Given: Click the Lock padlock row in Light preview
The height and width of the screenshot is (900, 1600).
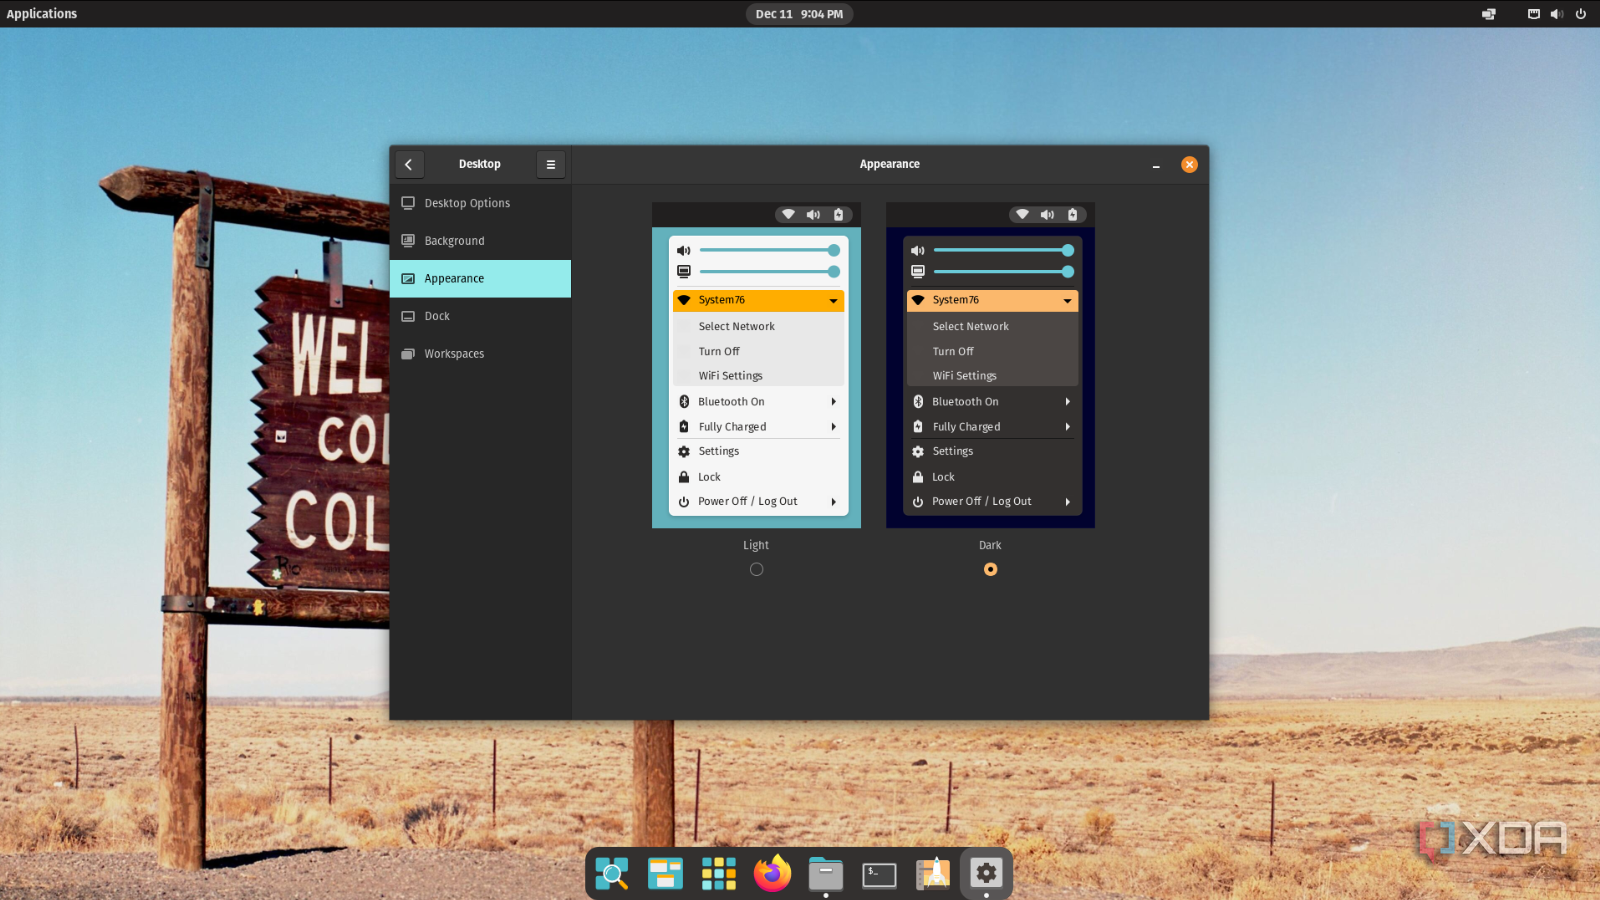Looking at the screenshot, I should click(x=759, y=477).
